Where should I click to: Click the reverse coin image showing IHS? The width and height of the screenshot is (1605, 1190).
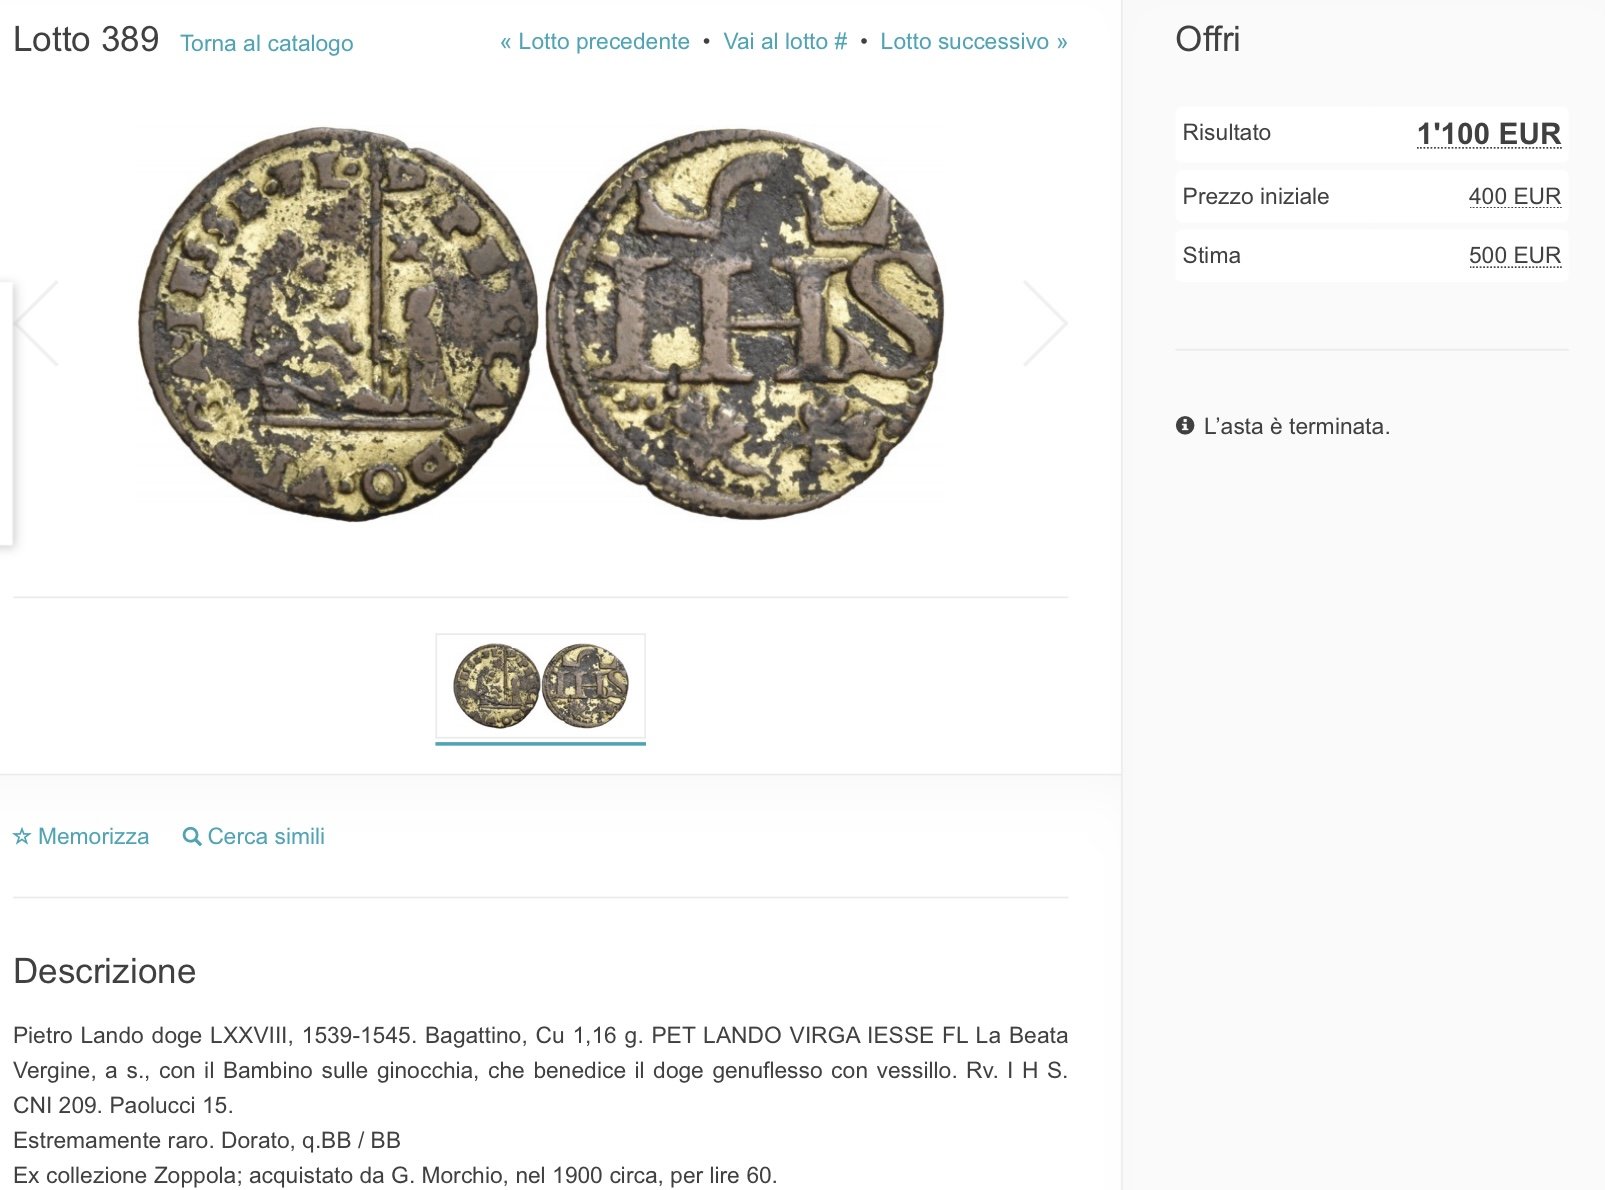(745, 323)
